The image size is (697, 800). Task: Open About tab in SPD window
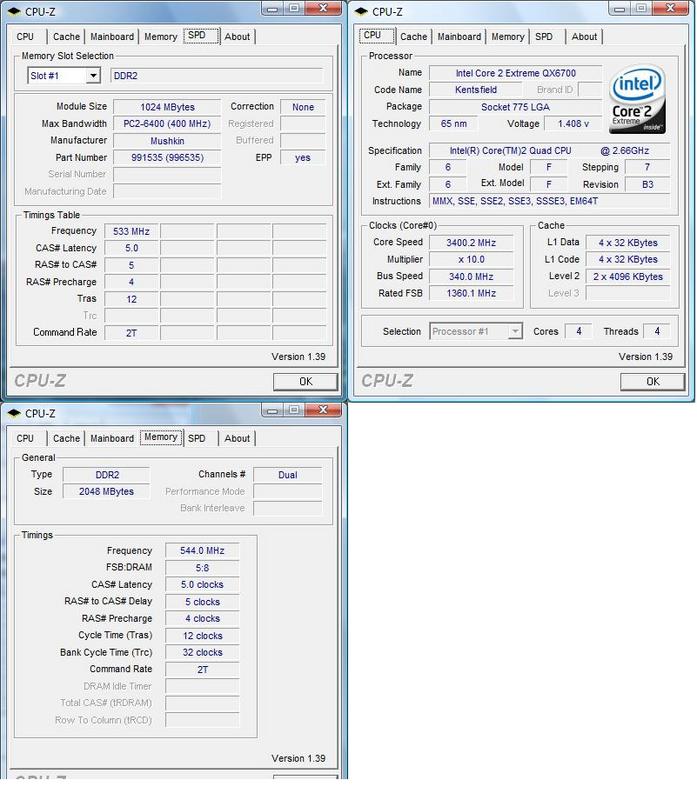pos(237,37)
